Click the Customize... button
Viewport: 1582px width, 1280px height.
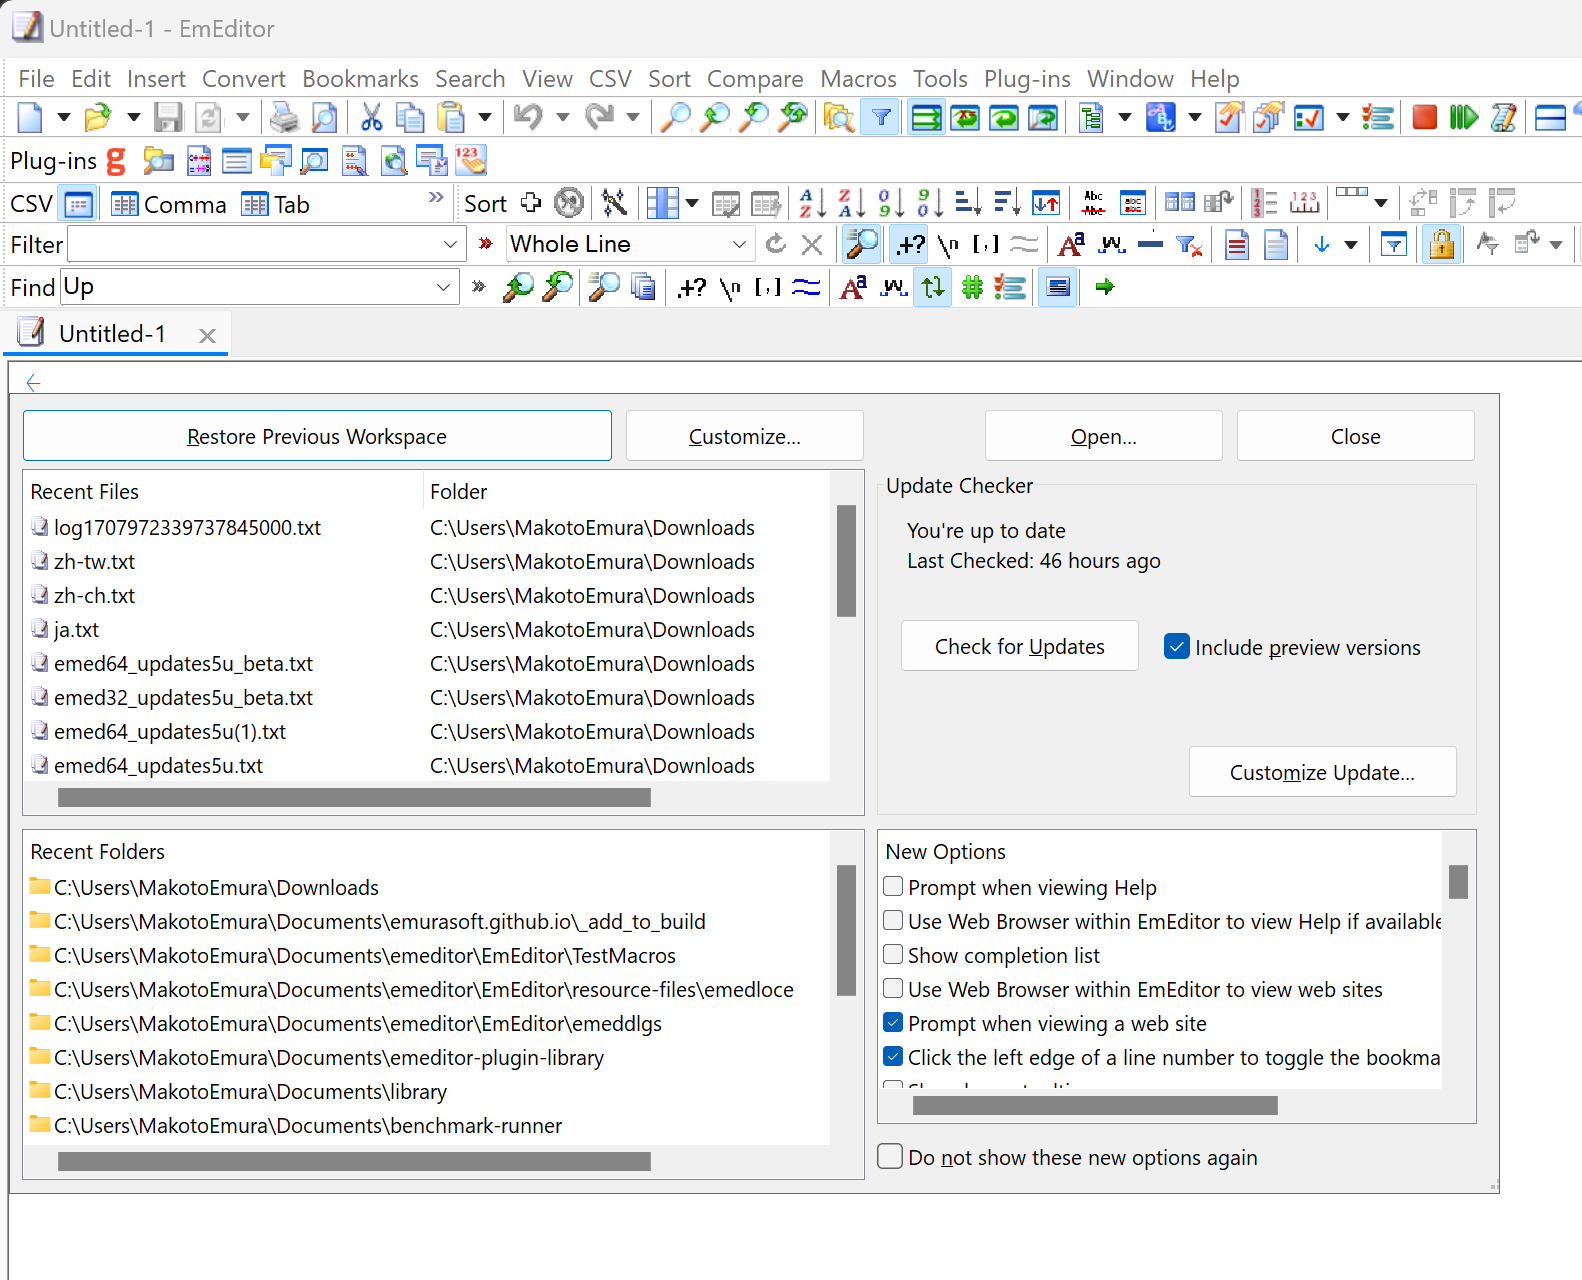[744, 436]
